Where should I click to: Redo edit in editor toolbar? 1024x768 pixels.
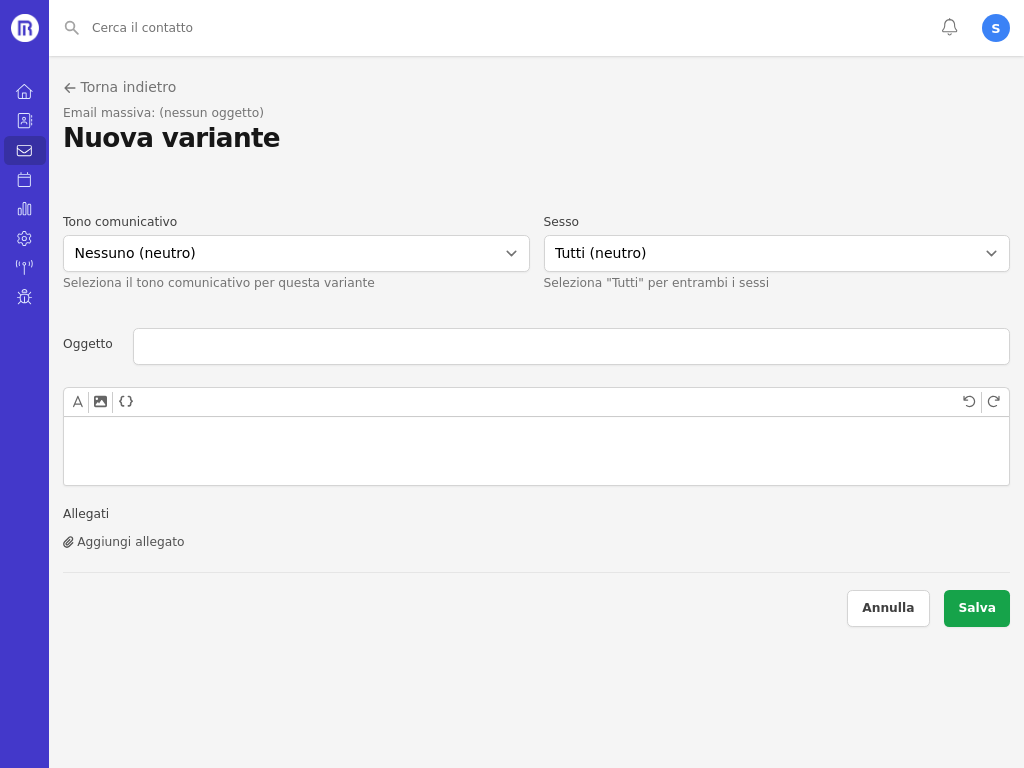[x=993, y=402]
